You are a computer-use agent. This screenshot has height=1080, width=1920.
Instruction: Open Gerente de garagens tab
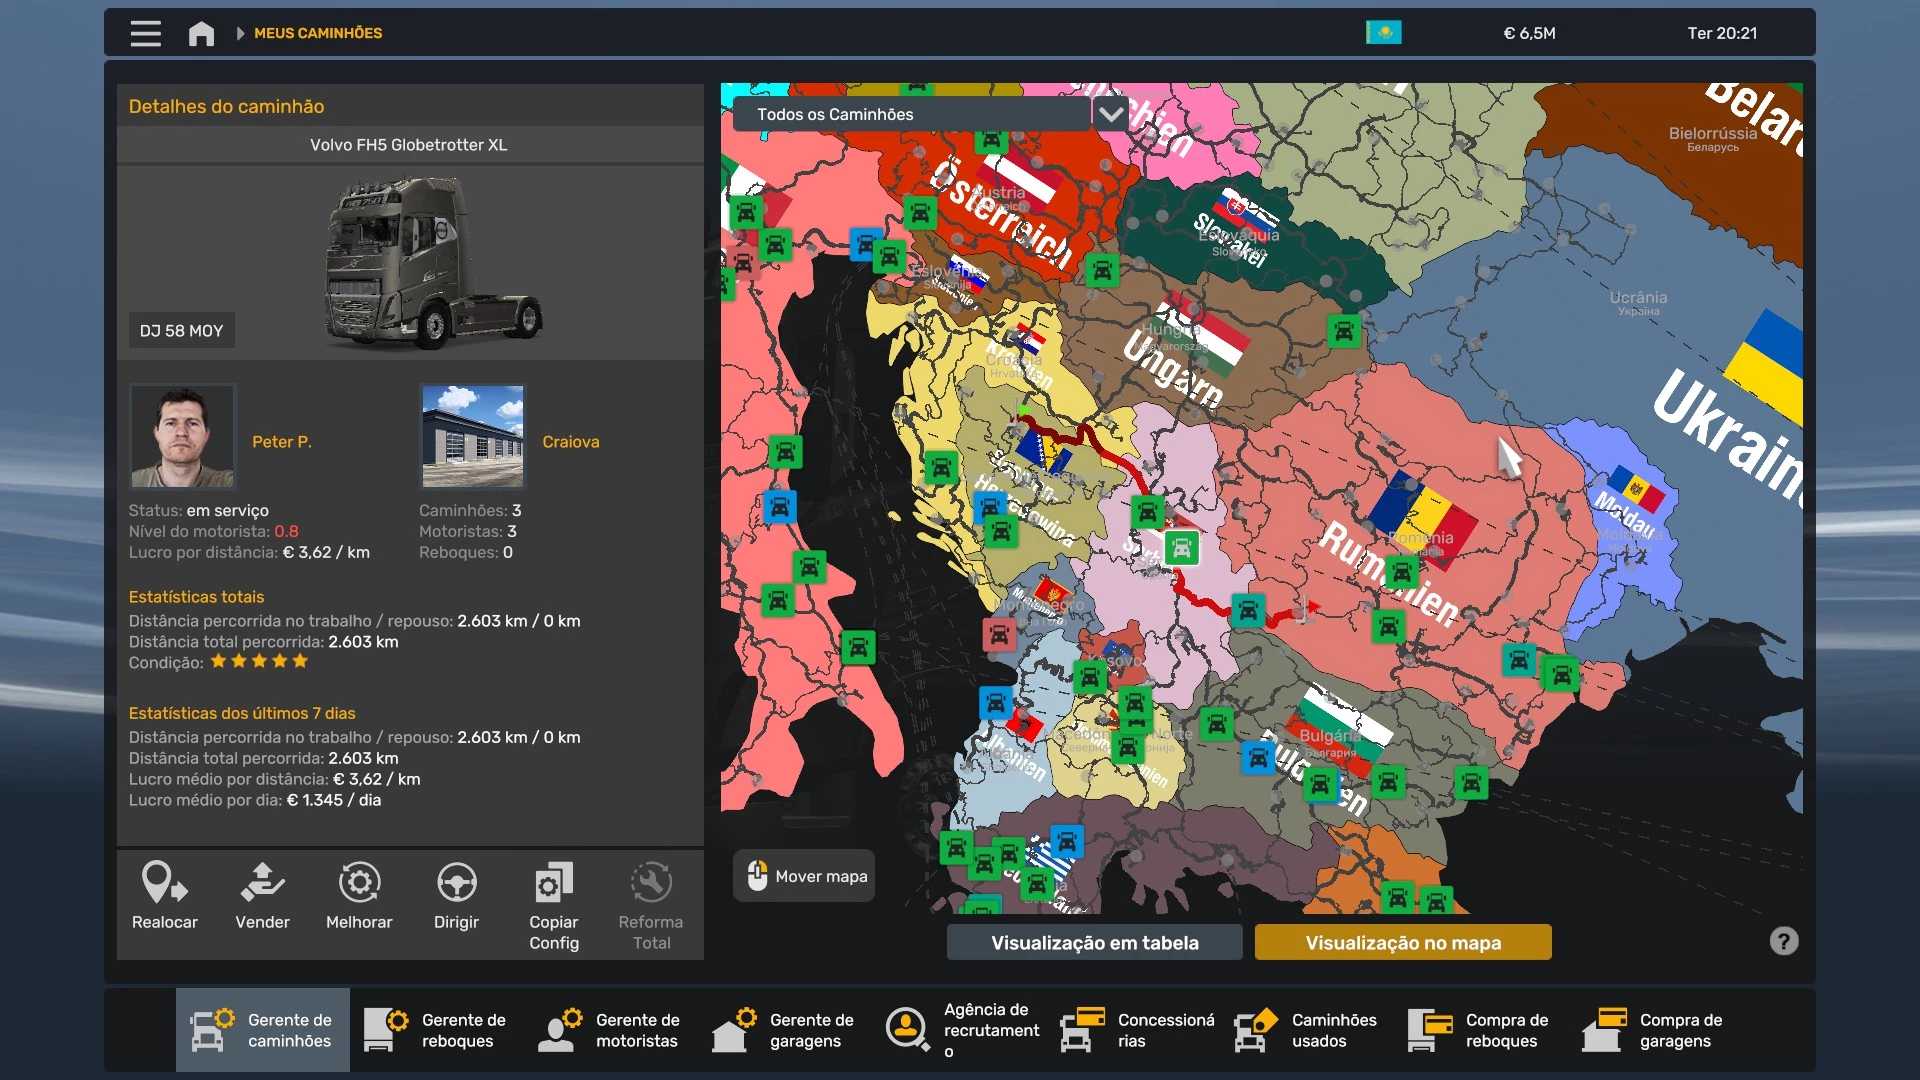tap(784, 1030)
